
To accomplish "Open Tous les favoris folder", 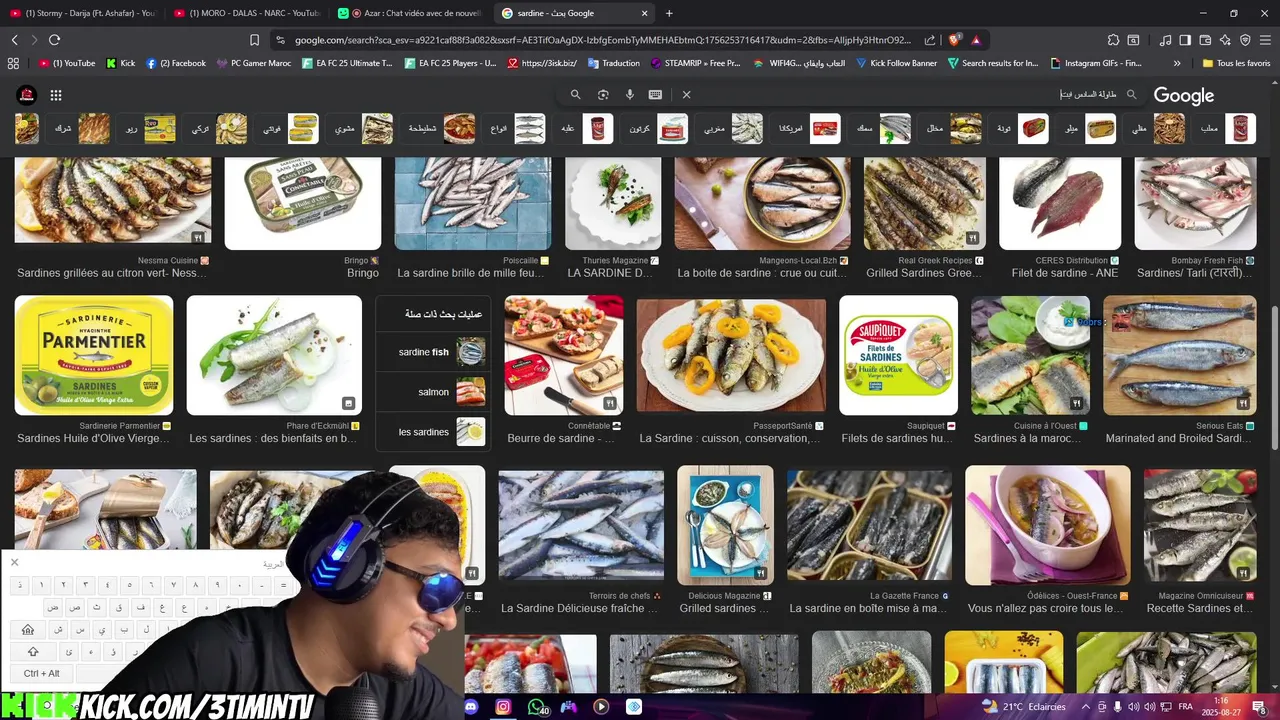I will tap(1236, 63).
